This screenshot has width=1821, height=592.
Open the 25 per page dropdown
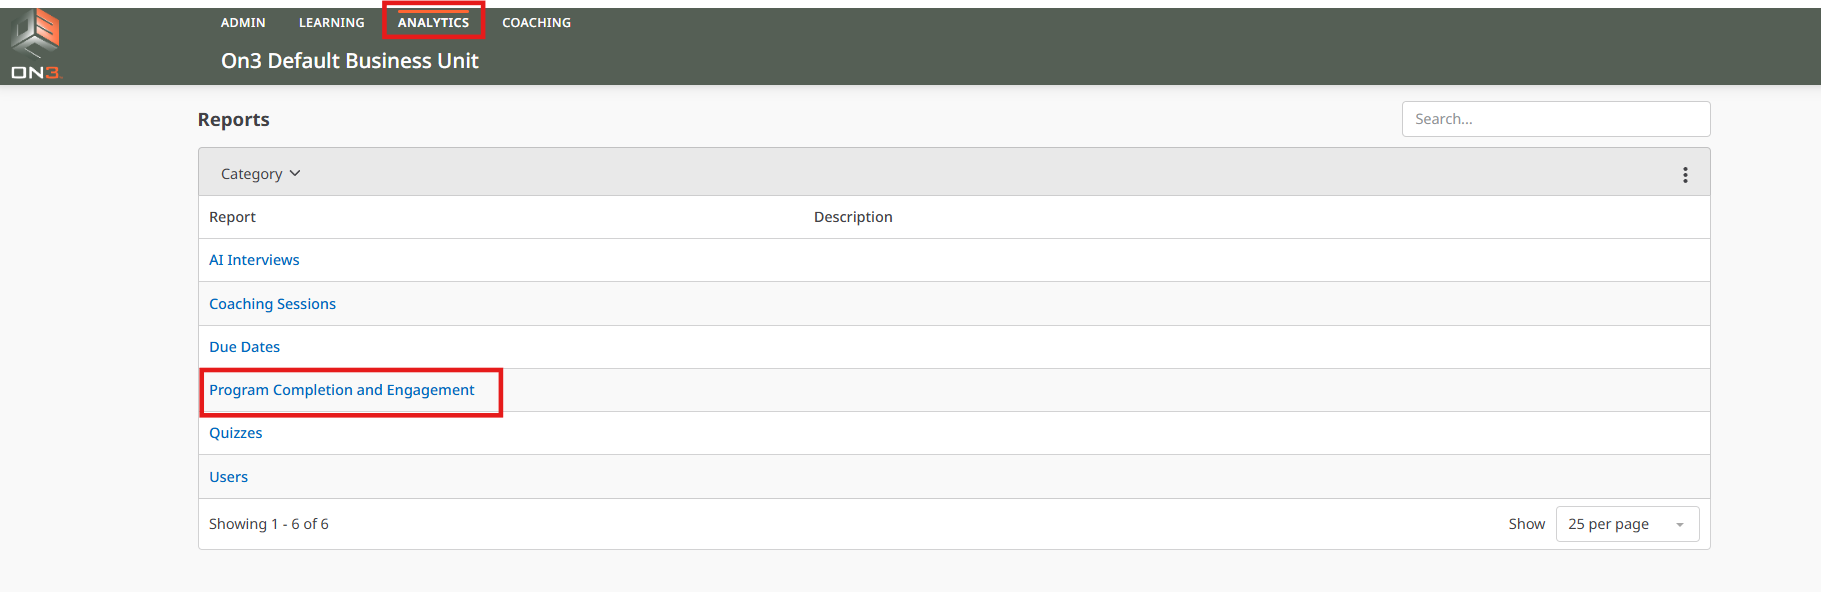(1626, 524)
